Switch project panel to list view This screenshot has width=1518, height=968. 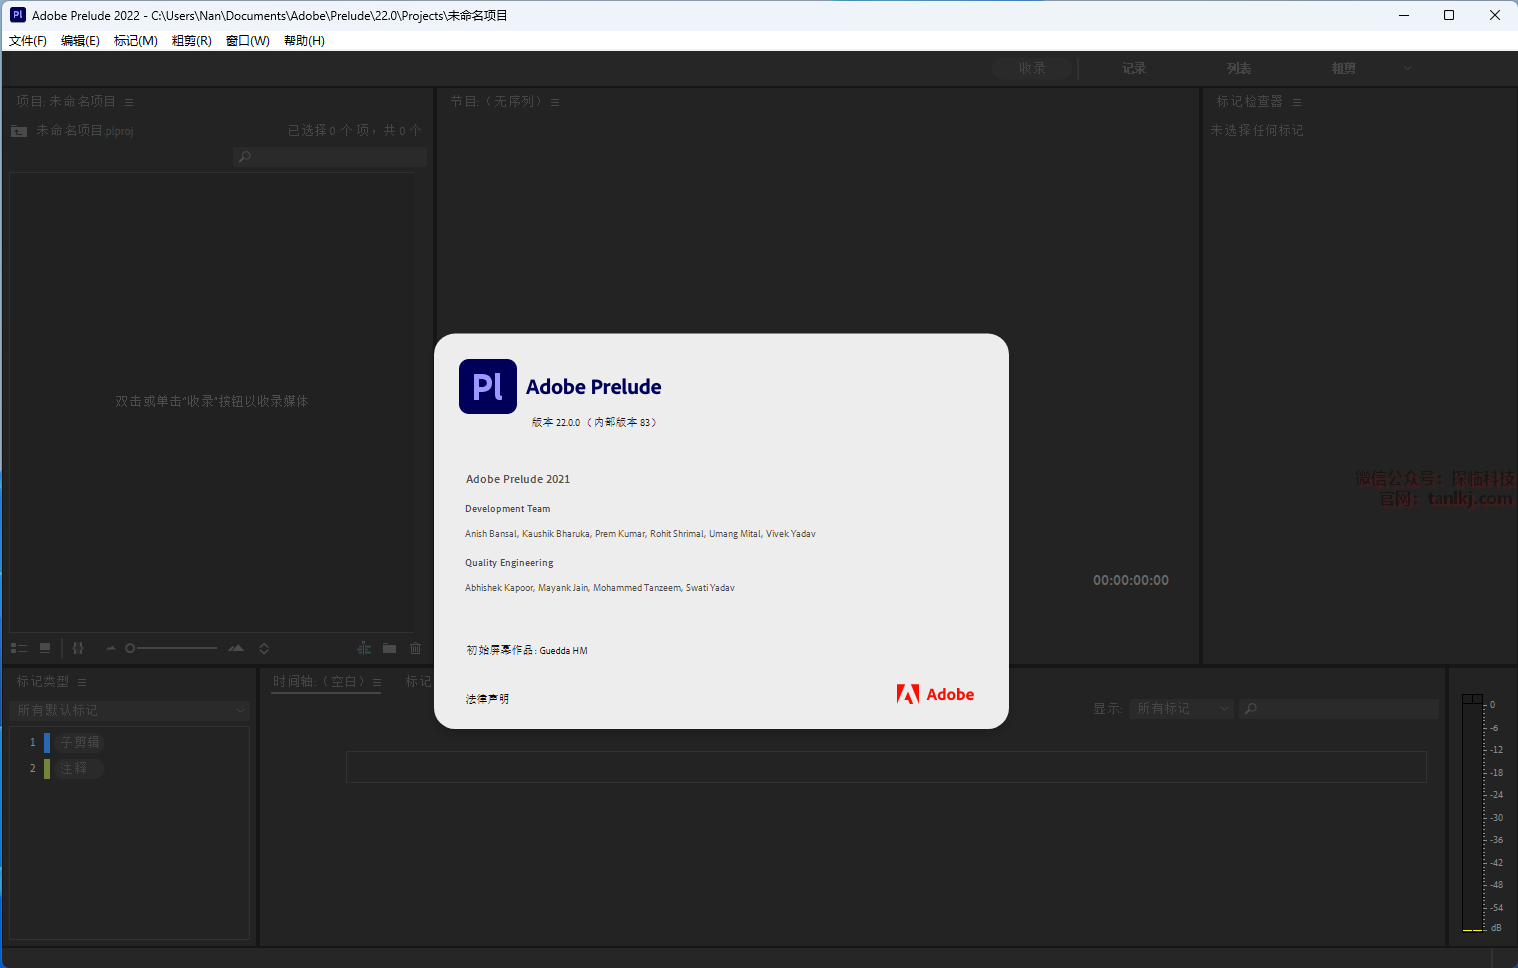[18, 648]
